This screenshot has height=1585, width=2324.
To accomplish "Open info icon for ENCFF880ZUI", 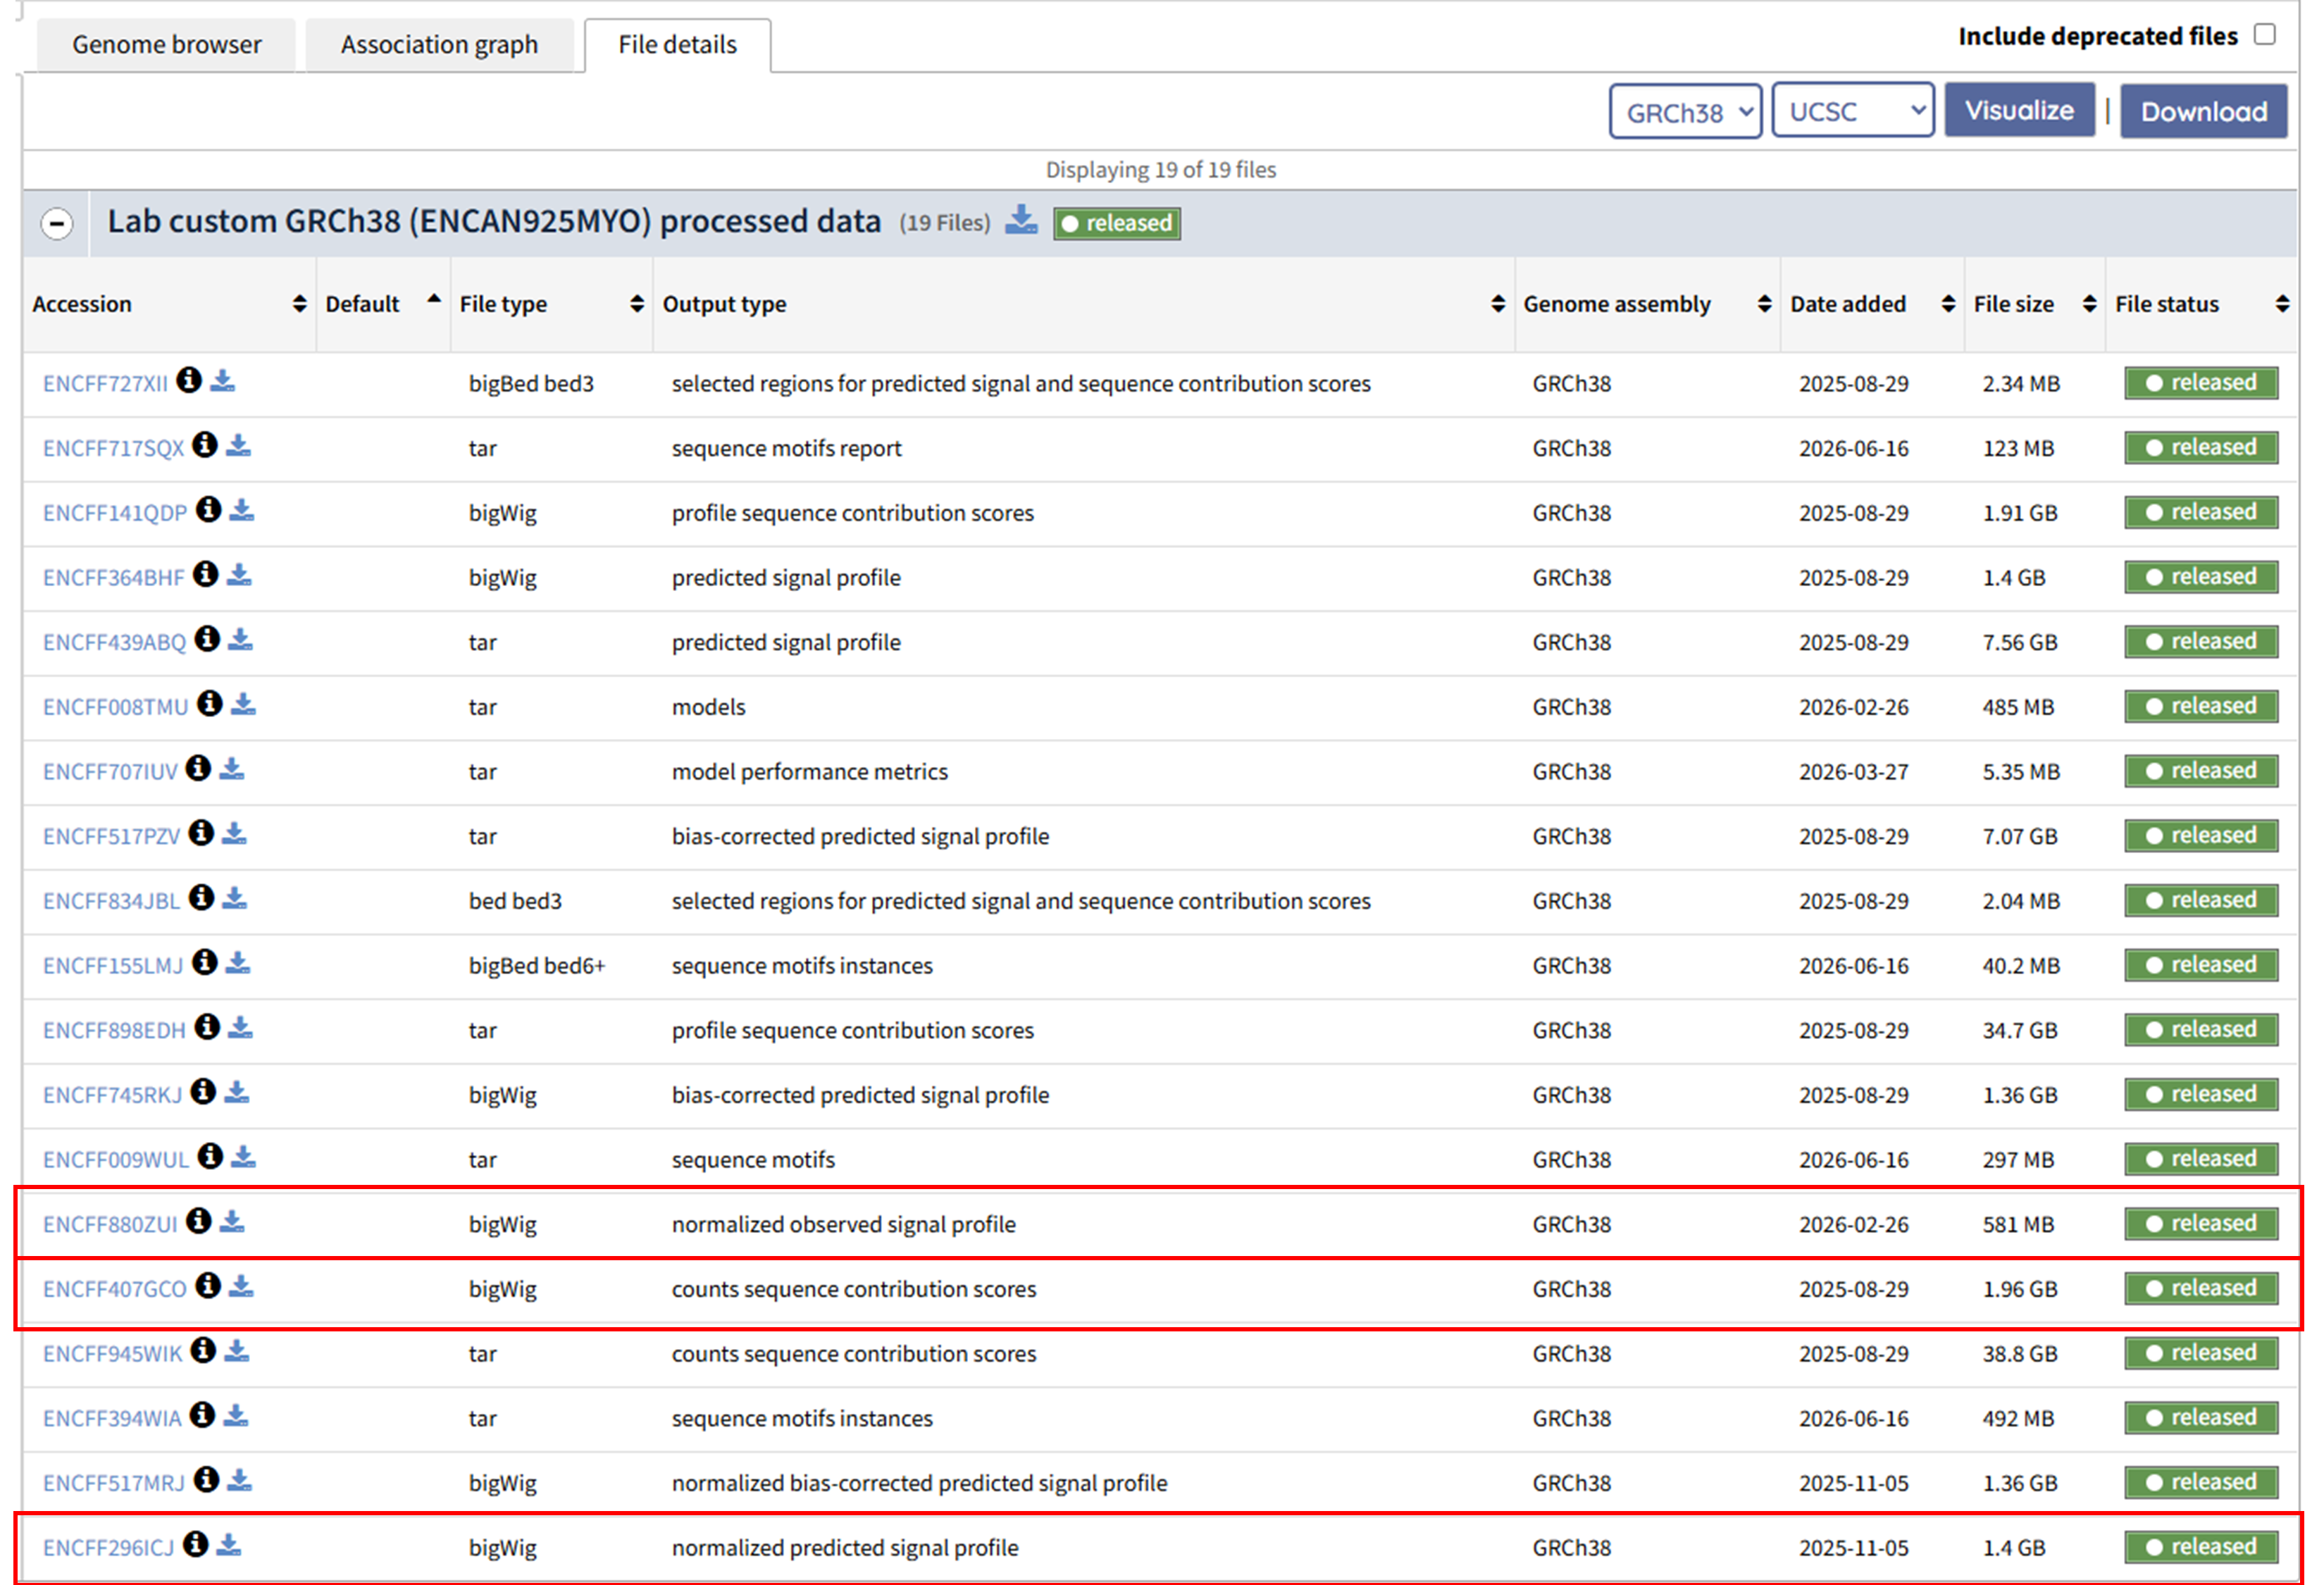I will (199, 1221).
